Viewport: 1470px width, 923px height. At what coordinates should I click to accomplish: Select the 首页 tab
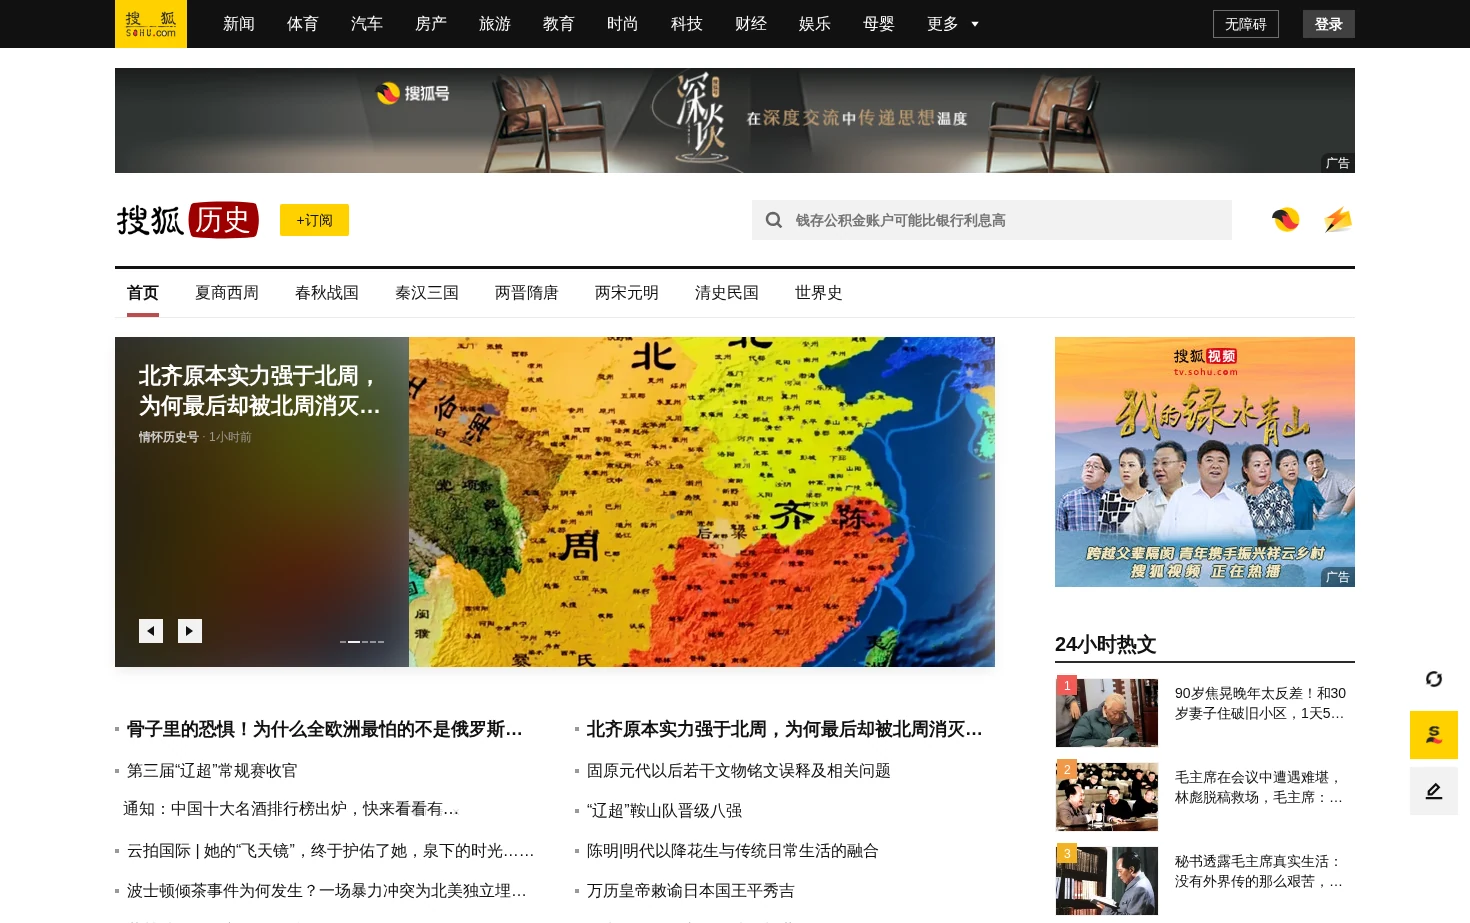tap(143, 293)
